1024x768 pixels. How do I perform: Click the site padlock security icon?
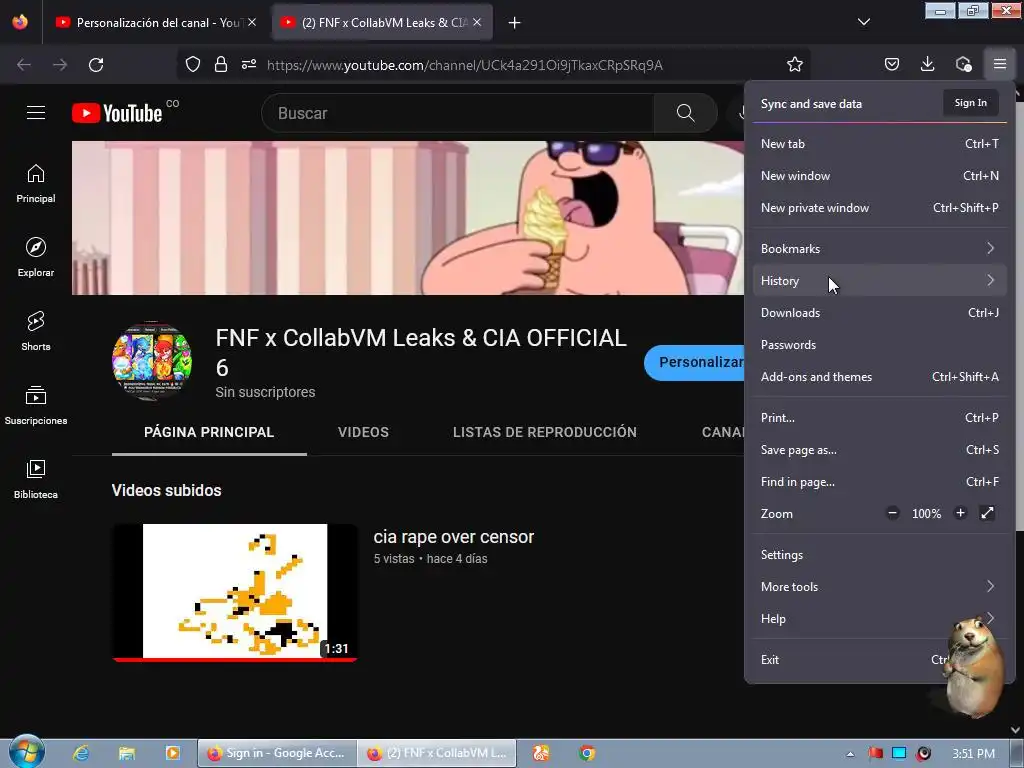click(221, 64)
